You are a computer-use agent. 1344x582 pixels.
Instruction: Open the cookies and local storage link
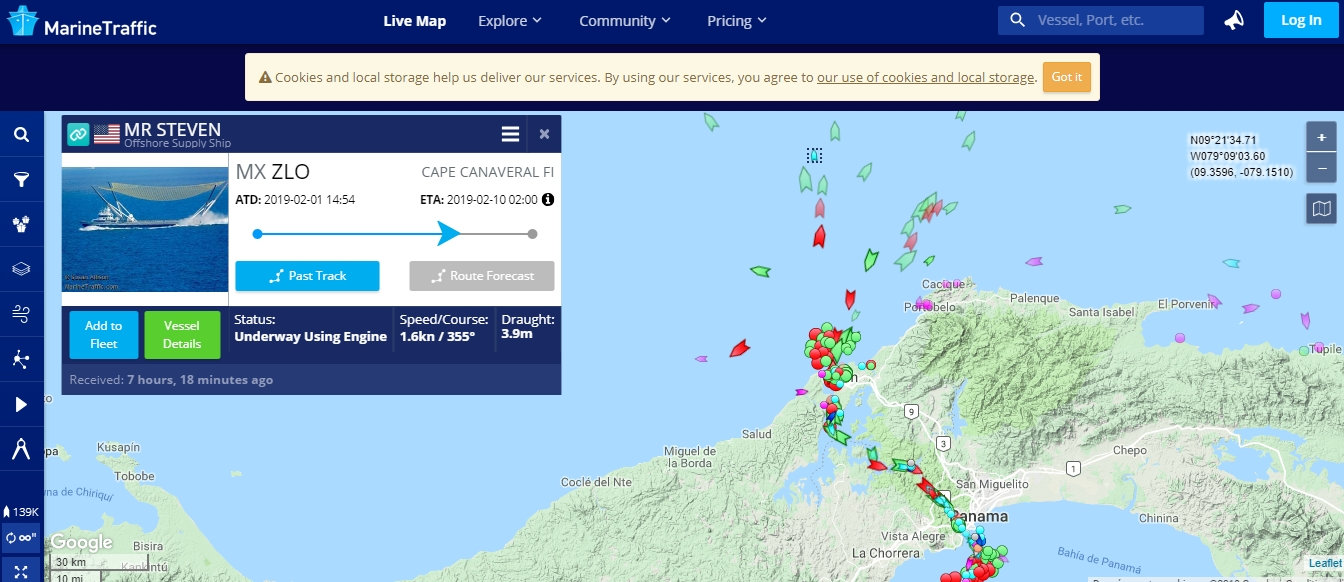pyautogui.click(x=925, y=77)
